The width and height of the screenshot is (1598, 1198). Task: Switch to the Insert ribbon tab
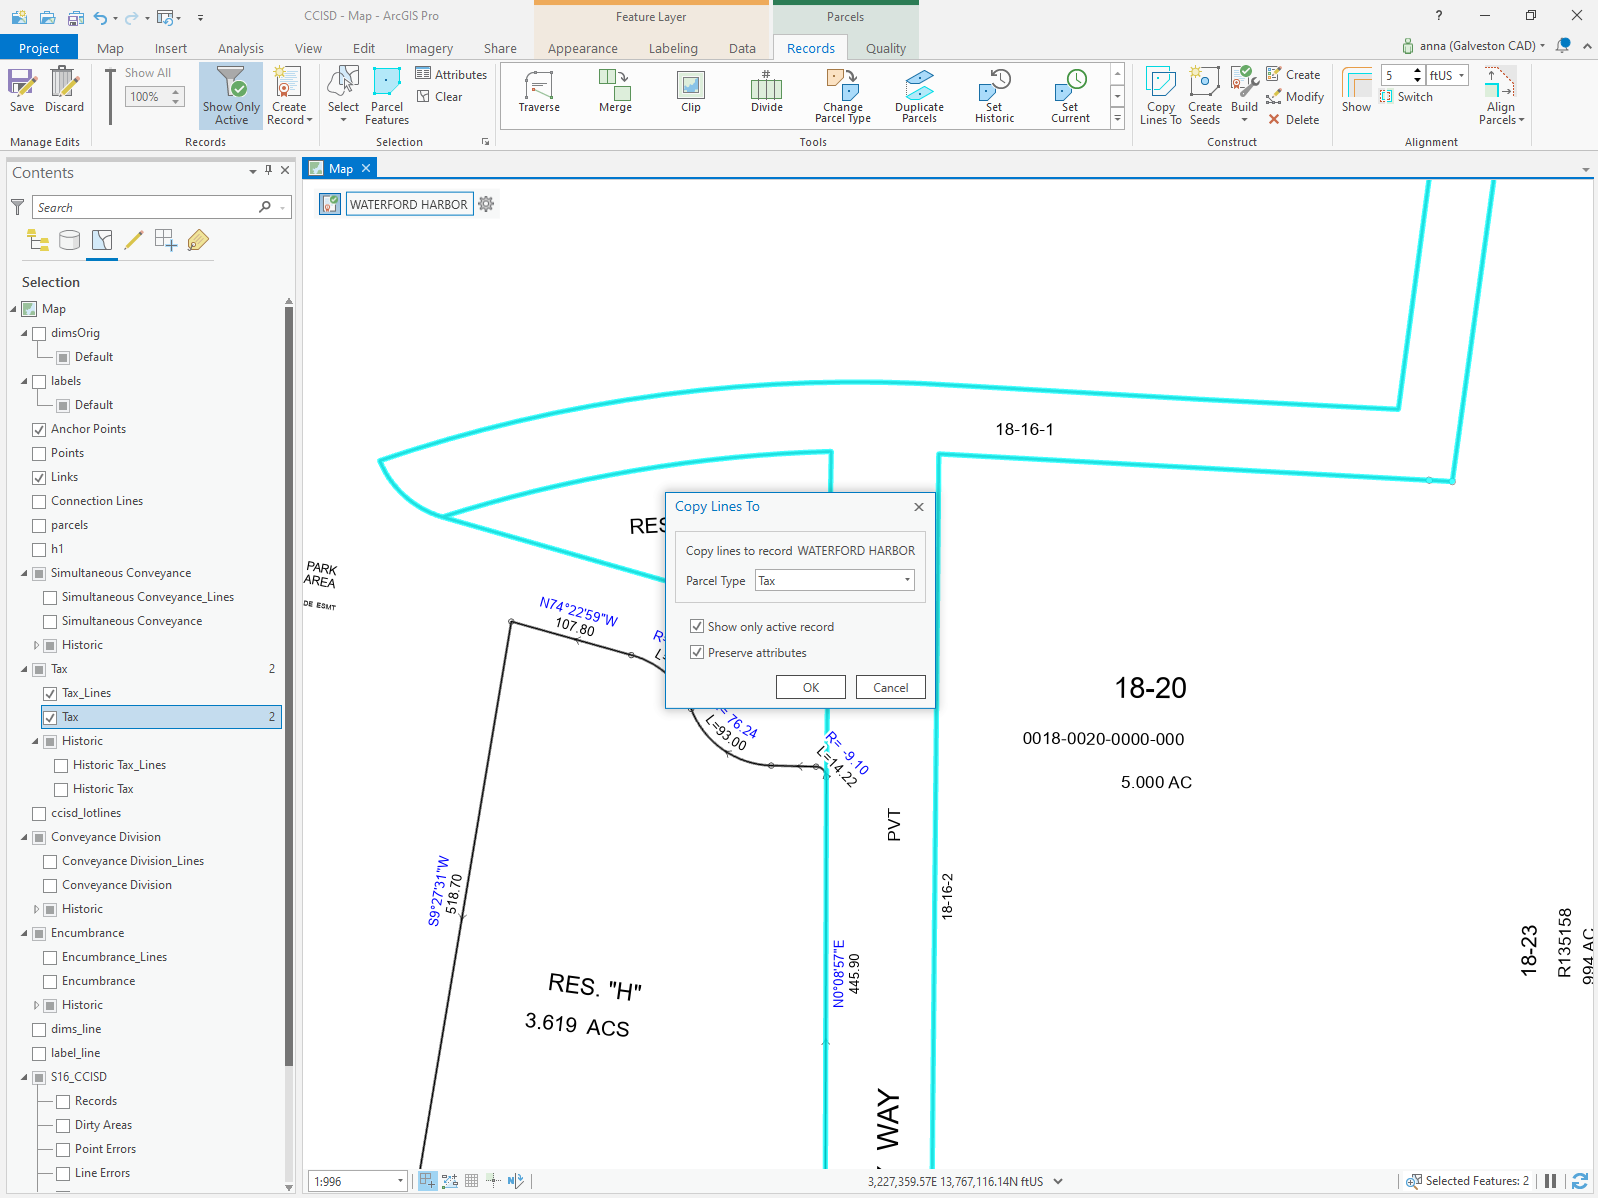pos(171,48)
